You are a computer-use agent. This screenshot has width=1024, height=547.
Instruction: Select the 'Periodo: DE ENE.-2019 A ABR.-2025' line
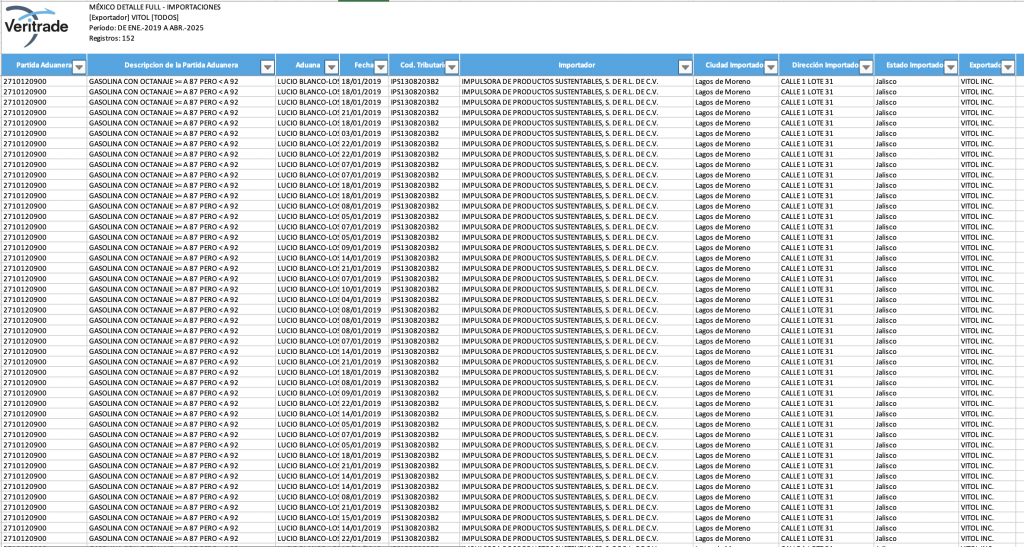point(147,28)
